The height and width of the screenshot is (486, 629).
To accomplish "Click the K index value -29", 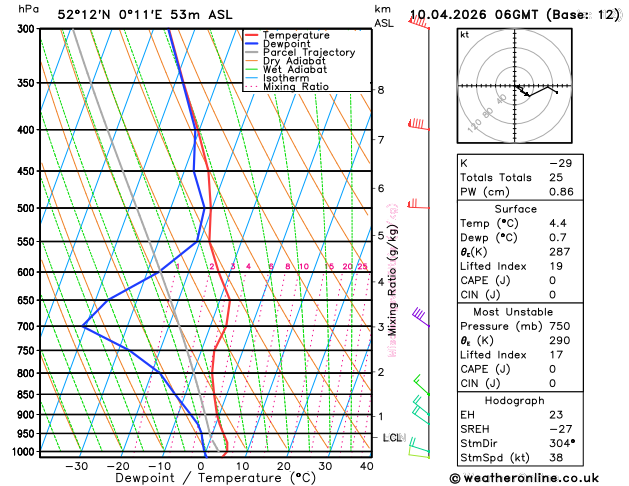I will pyautogui.click(x=560, y=163).
